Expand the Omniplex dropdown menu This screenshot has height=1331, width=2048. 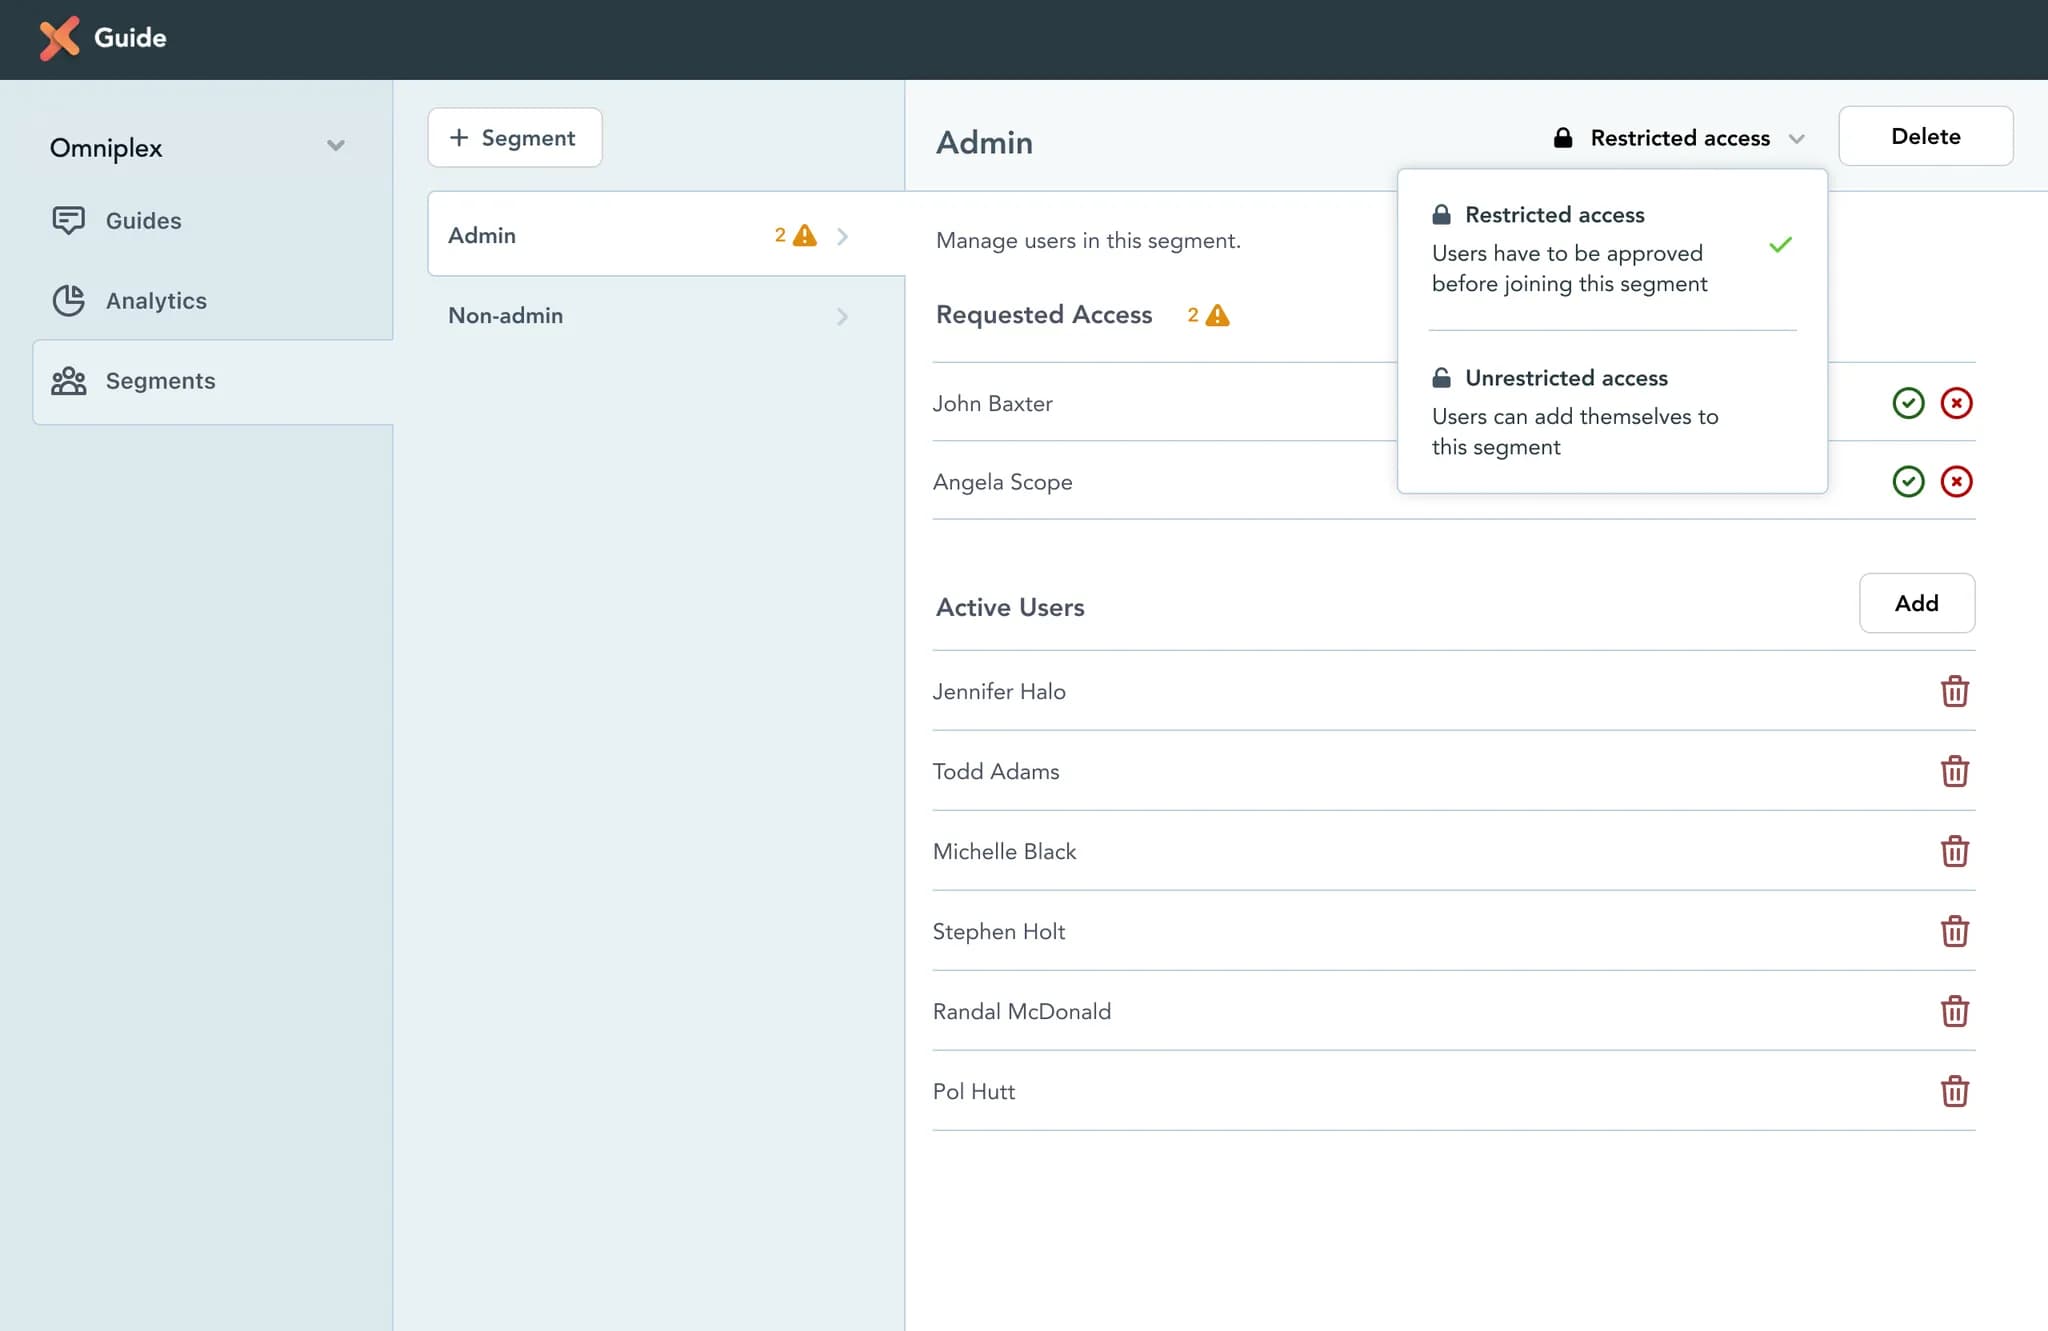pyautogui.click(x=334, y=146)
